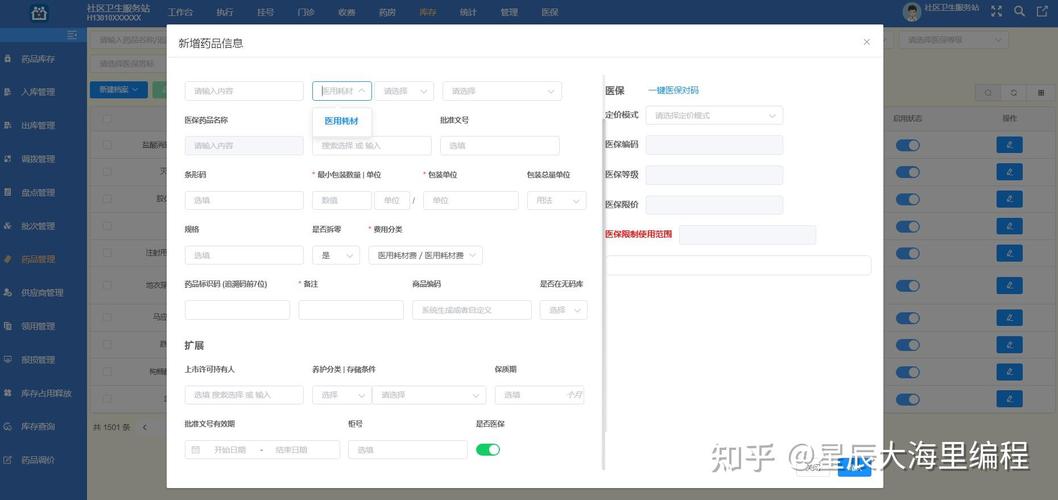Close the 新增药品信息 dialog
1058x500 pixels.
click(867, 42)
